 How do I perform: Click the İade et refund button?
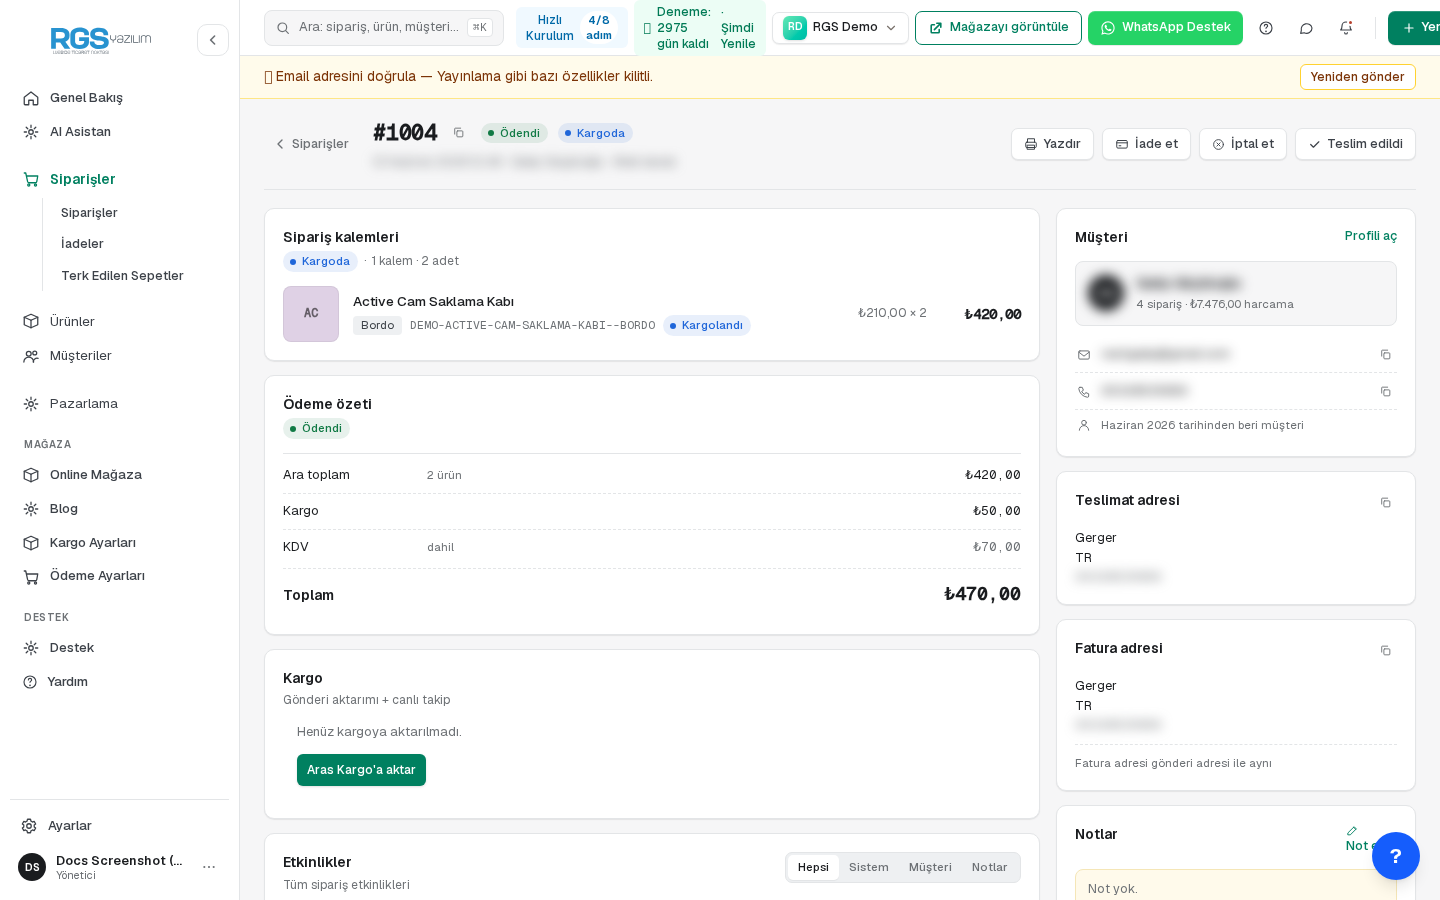click(x=1146, y=144)
